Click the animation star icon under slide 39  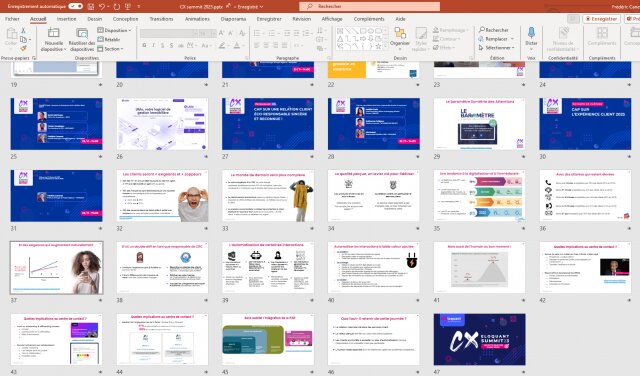[x=312, y=300]
